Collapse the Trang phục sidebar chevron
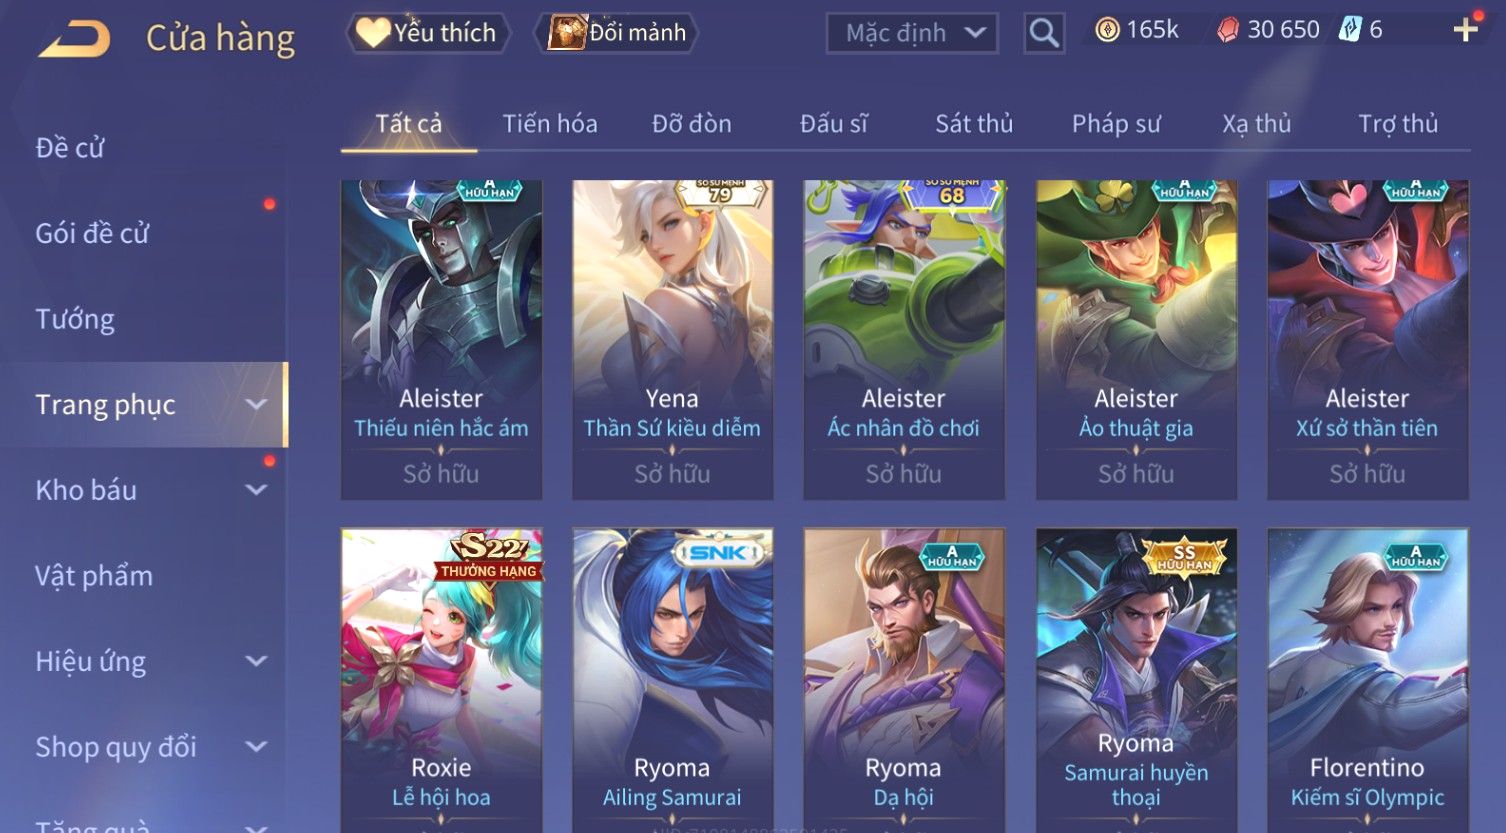 257,404
